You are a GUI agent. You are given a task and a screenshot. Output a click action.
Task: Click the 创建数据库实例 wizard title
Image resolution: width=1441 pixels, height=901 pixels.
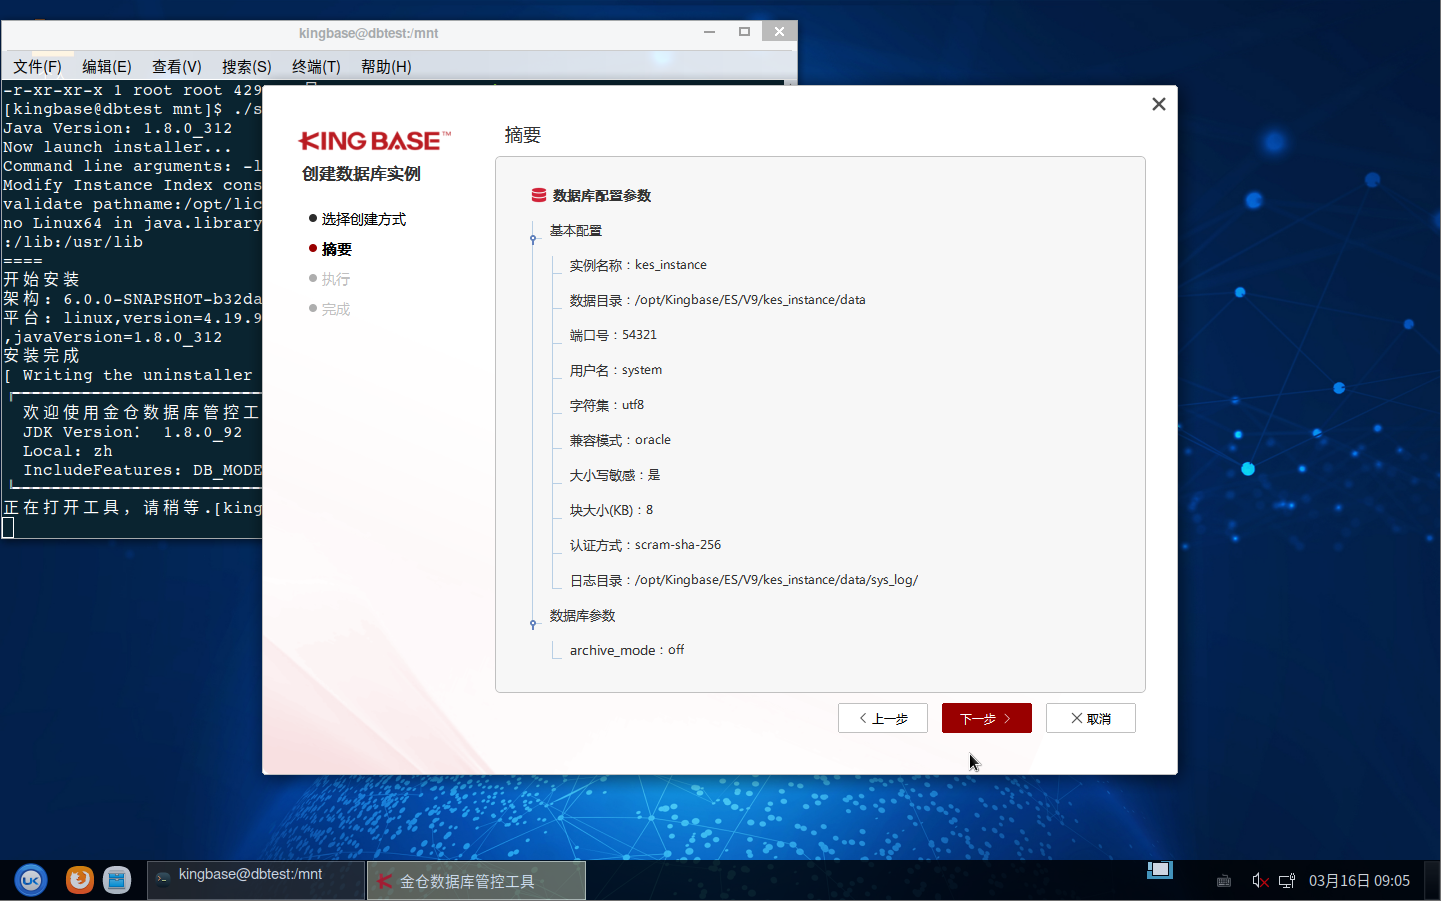[x=361, y=174]
